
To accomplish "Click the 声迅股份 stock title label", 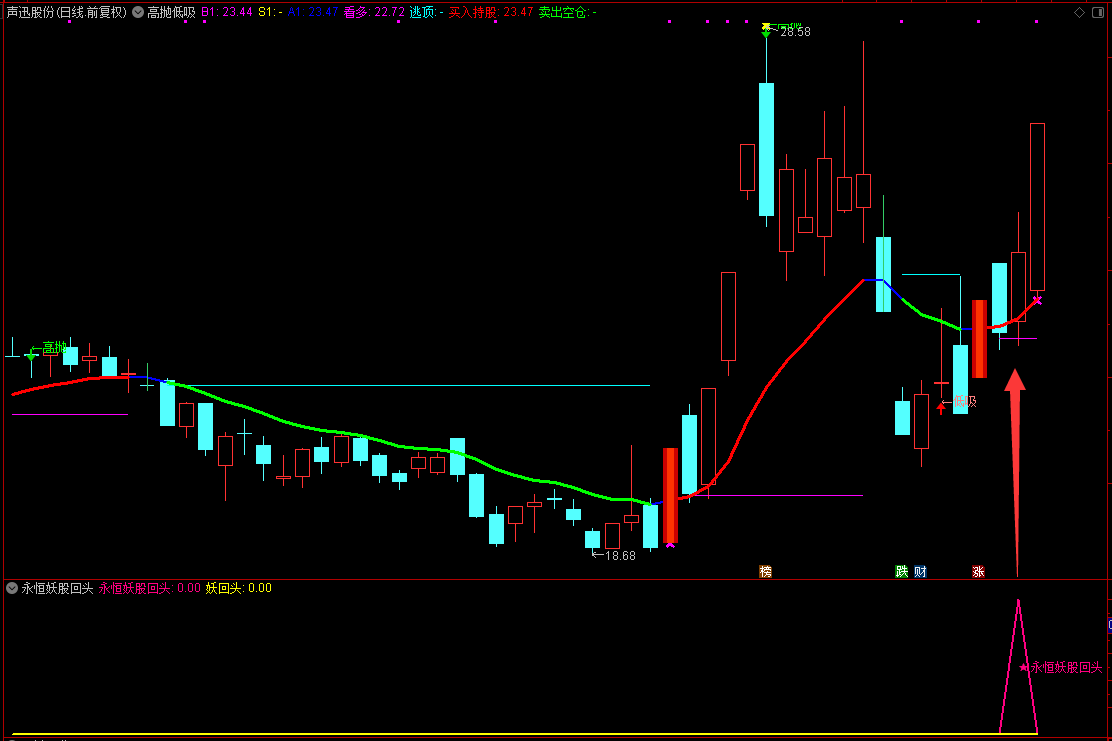I will (31, 13).
